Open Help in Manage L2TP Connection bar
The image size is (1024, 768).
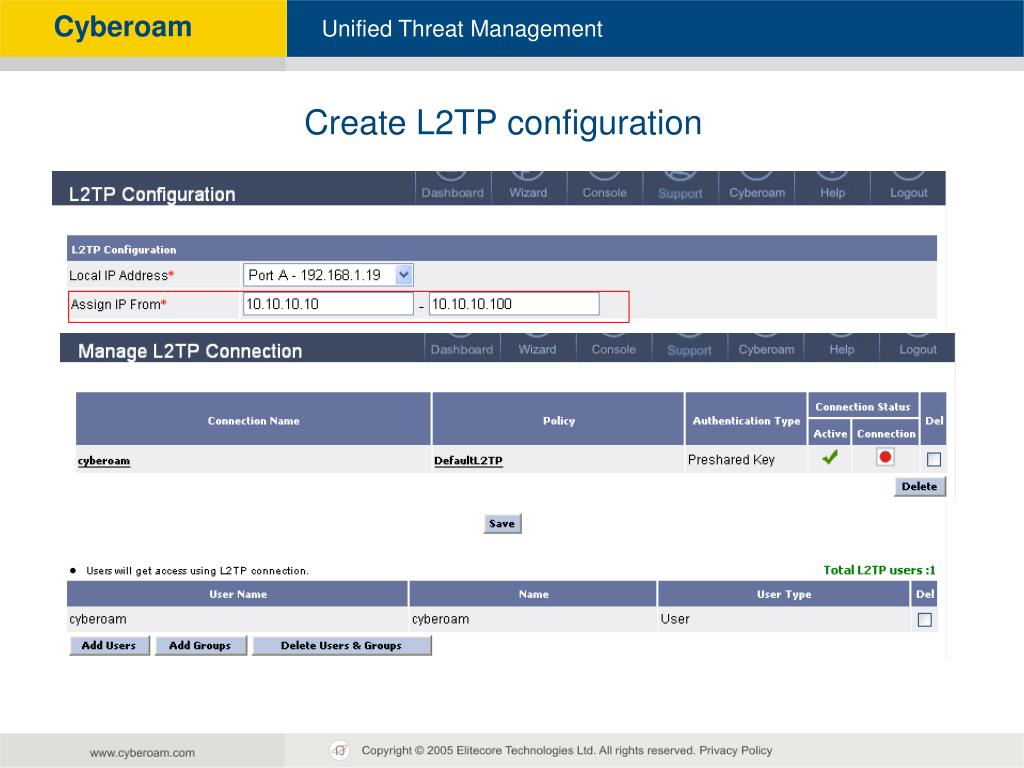(x=842, y=348)
